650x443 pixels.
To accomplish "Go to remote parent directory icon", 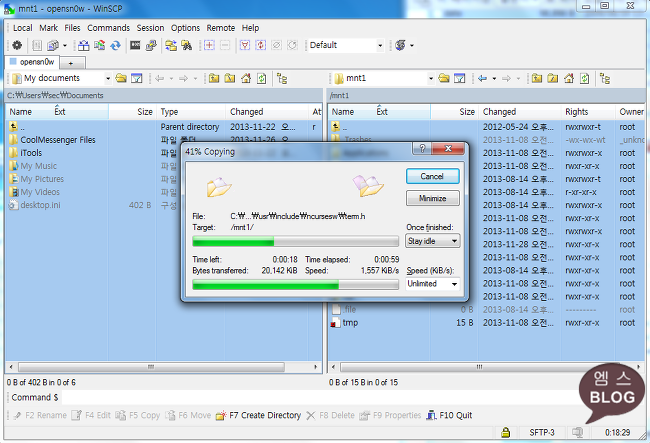I will [537, 78].
